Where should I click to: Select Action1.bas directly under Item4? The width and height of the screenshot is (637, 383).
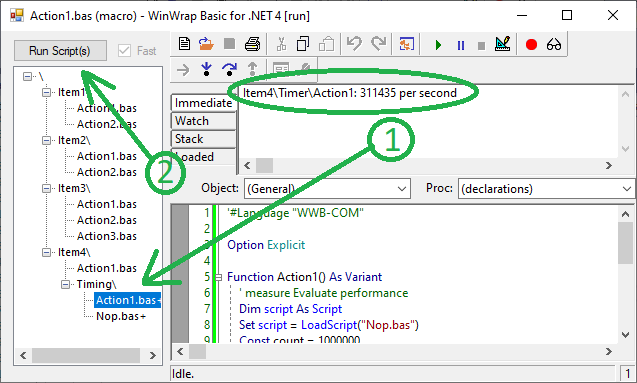pyautogui.click(x=107, y=268)
